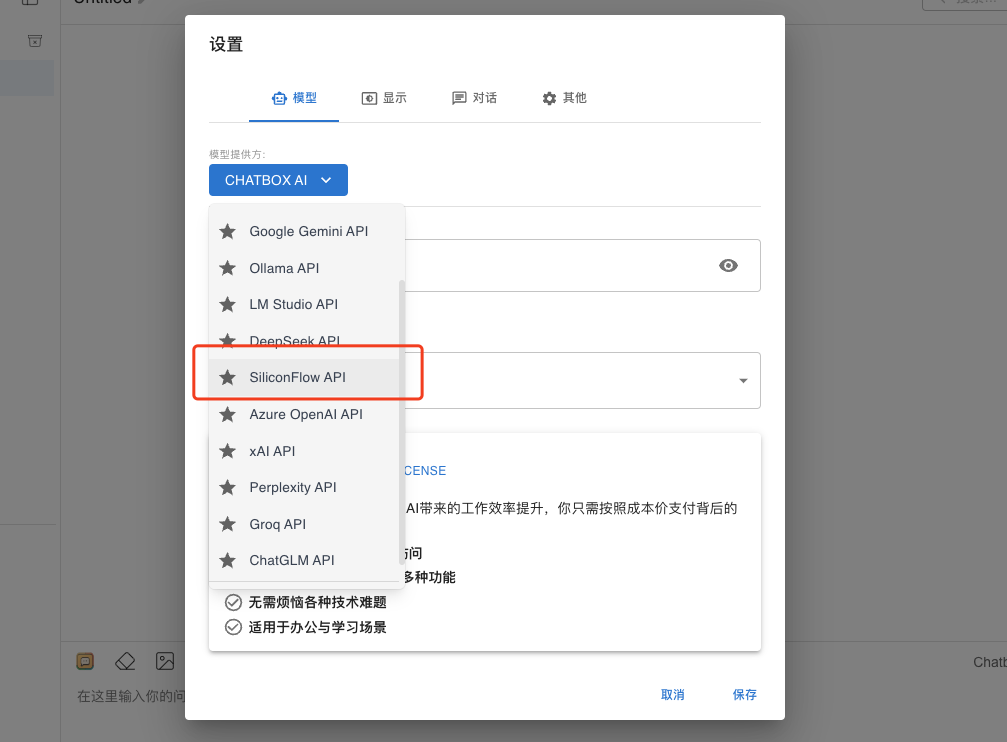The image size is (1007, 742).
Task: Select ChatGLM API provider
Action: 306,560
